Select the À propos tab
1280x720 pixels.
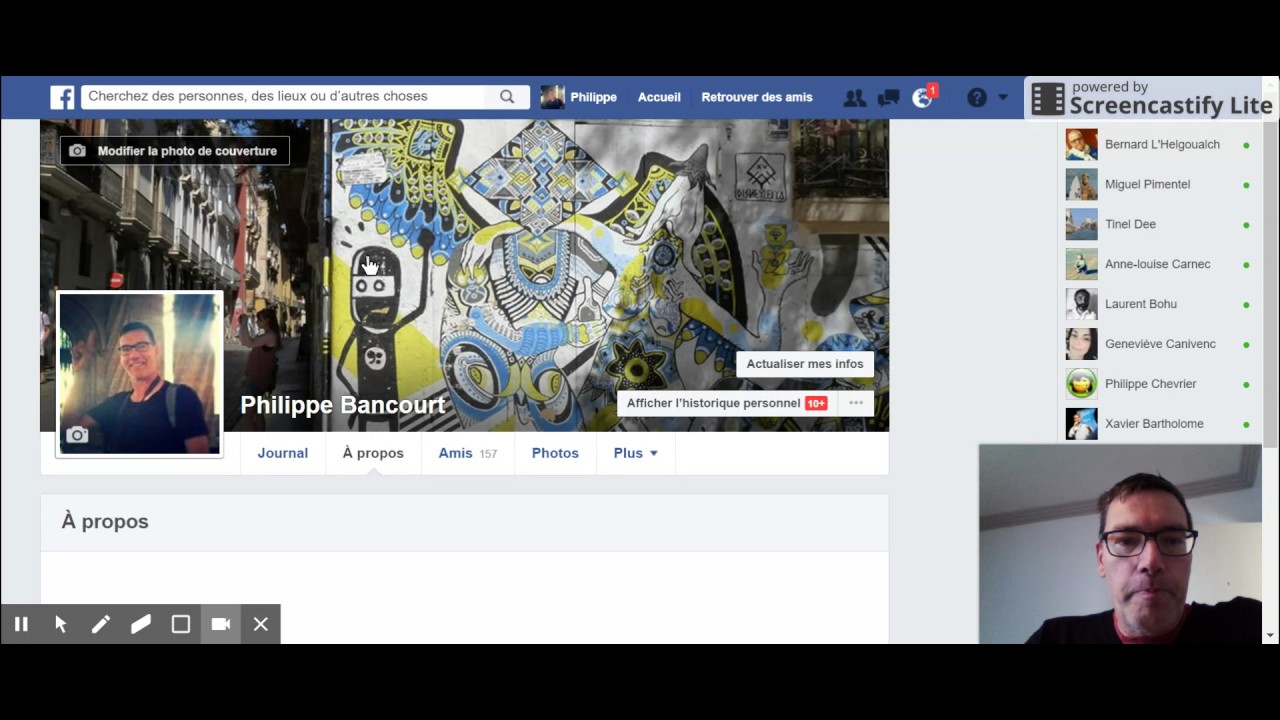[x=373, y=453]
